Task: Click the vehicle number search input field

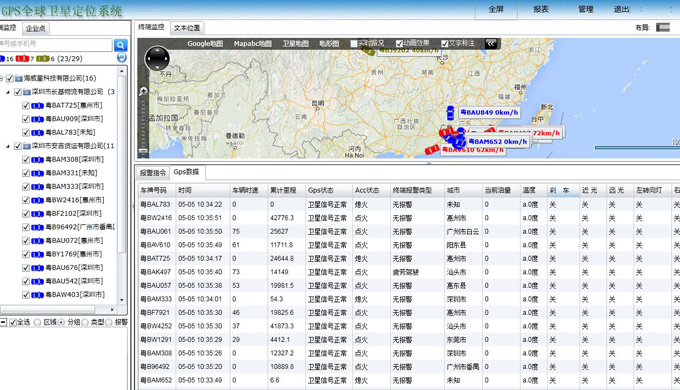Action: (56, 44)
